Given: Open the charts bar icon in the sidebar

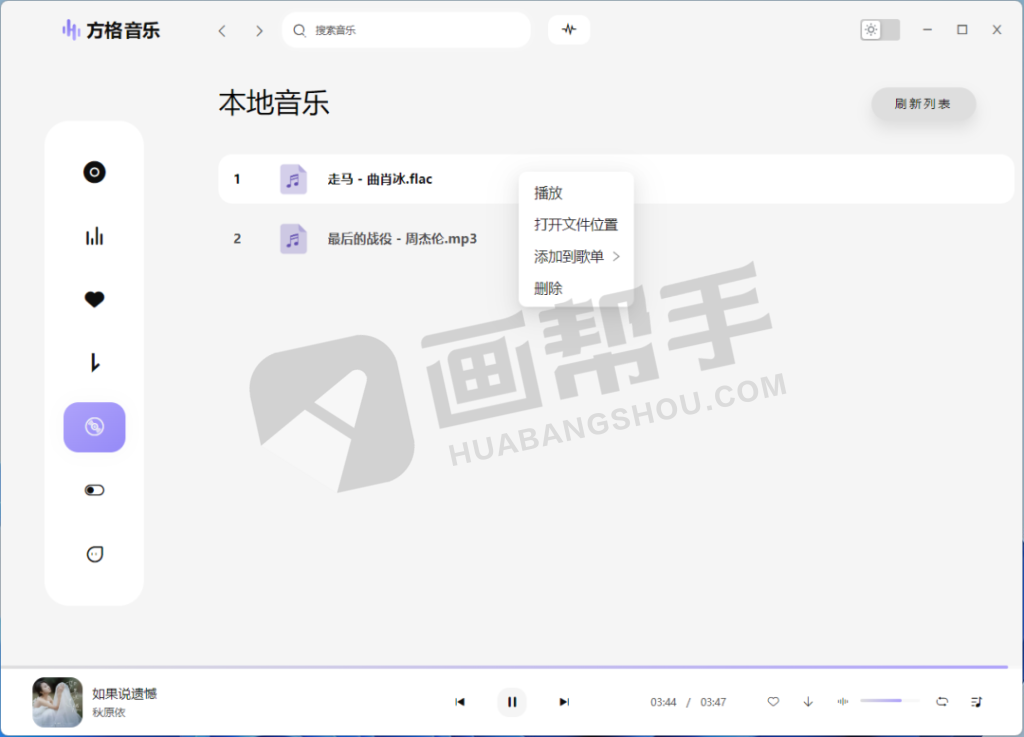Looking at the screenshot, I should pos(94,236).
